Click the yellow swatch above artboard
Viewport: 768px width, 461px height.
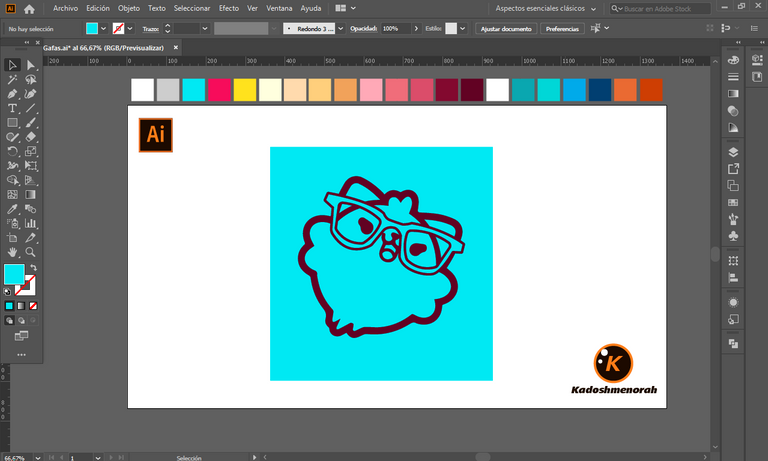coord(244,90)
